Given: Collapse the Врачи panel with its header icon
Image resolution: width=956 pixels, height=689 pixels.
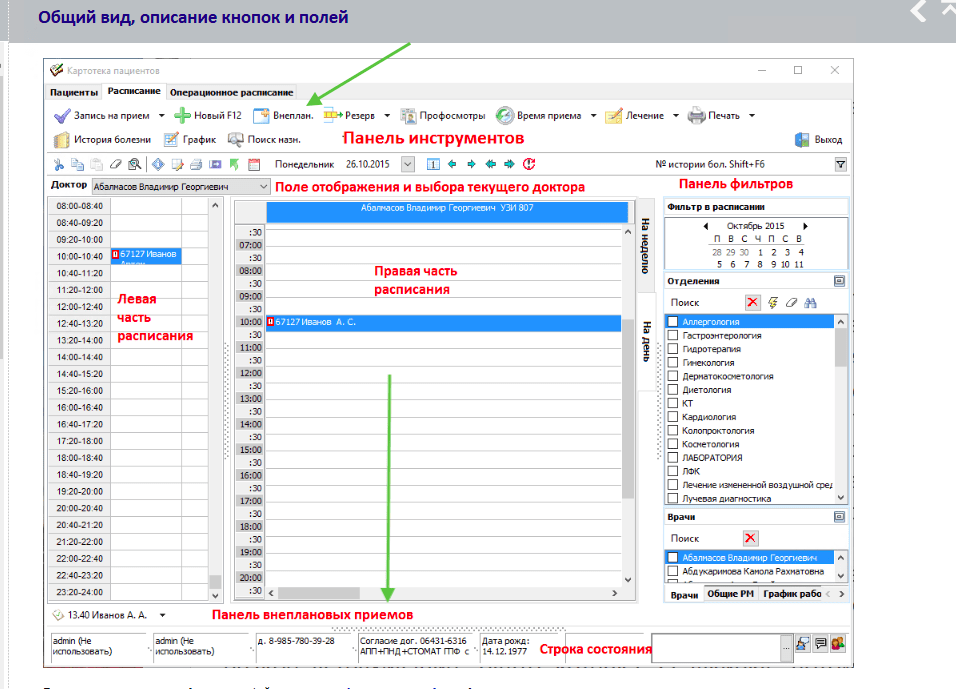Looking at the screenshot, I should pyautogui.click(x=840, y=517).
